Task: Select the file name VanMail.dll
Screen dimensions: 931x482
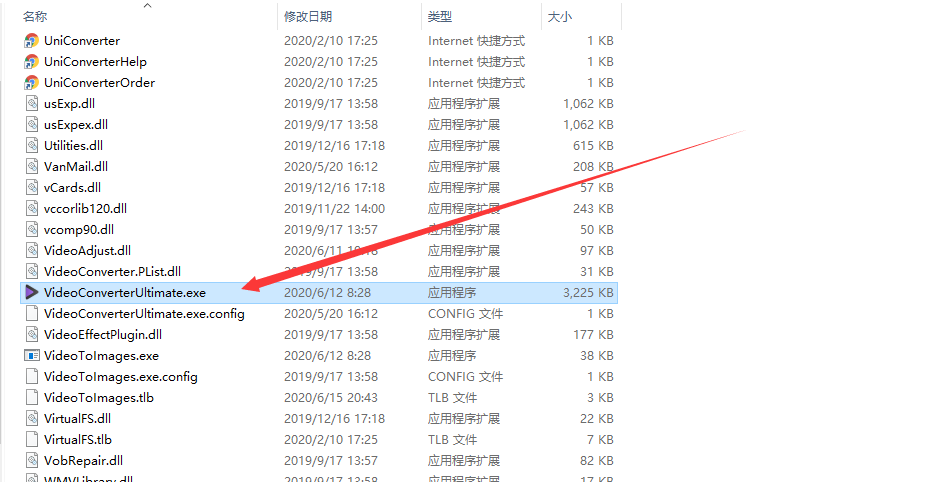Action: click(76, 167)
